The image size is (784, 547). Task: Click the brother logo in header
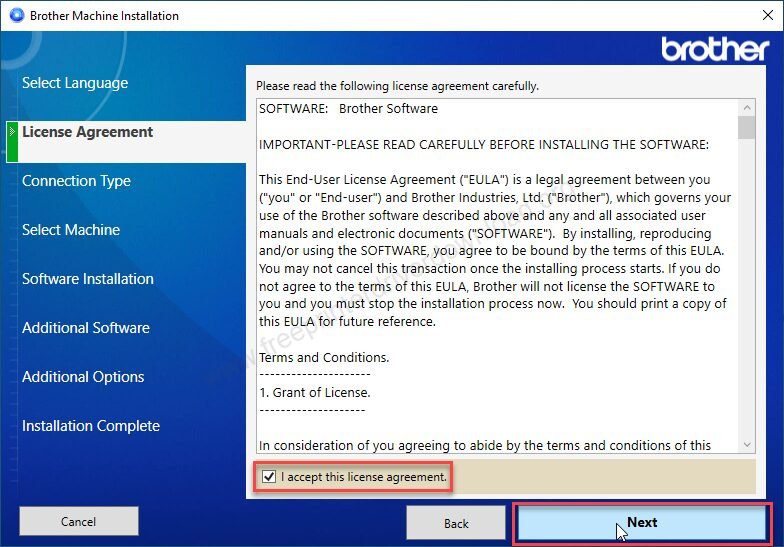pyautogui.click(x=715, y=49)
